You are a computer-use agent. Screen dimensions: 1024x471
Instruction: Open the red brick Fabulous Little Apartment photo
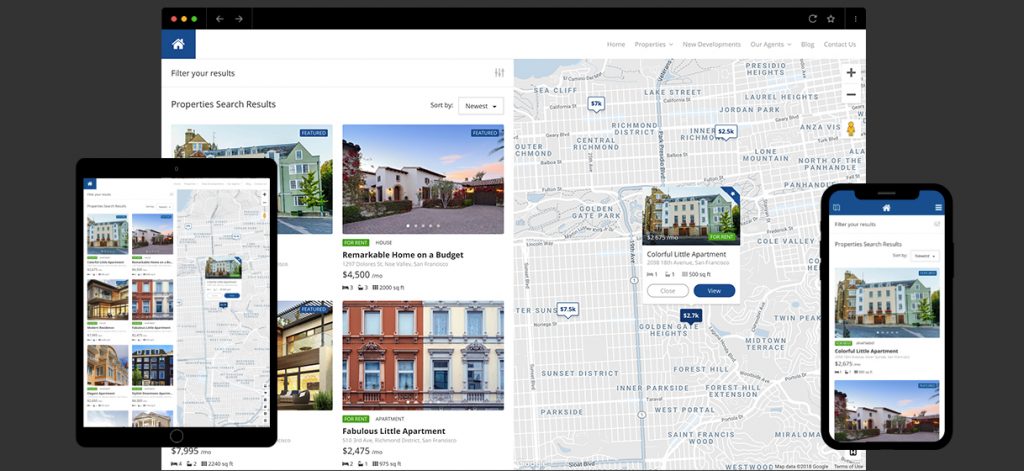[423, 355]
